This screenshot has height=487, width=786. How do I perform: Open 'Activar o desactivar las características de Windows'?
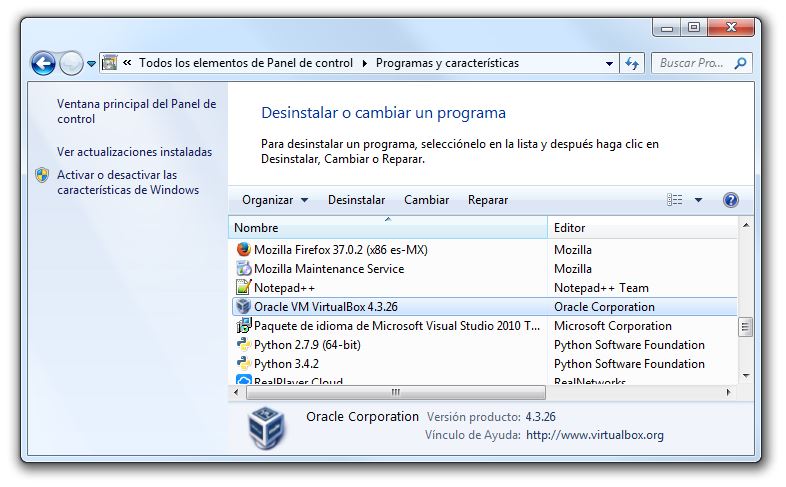click(x=128, y=182)
